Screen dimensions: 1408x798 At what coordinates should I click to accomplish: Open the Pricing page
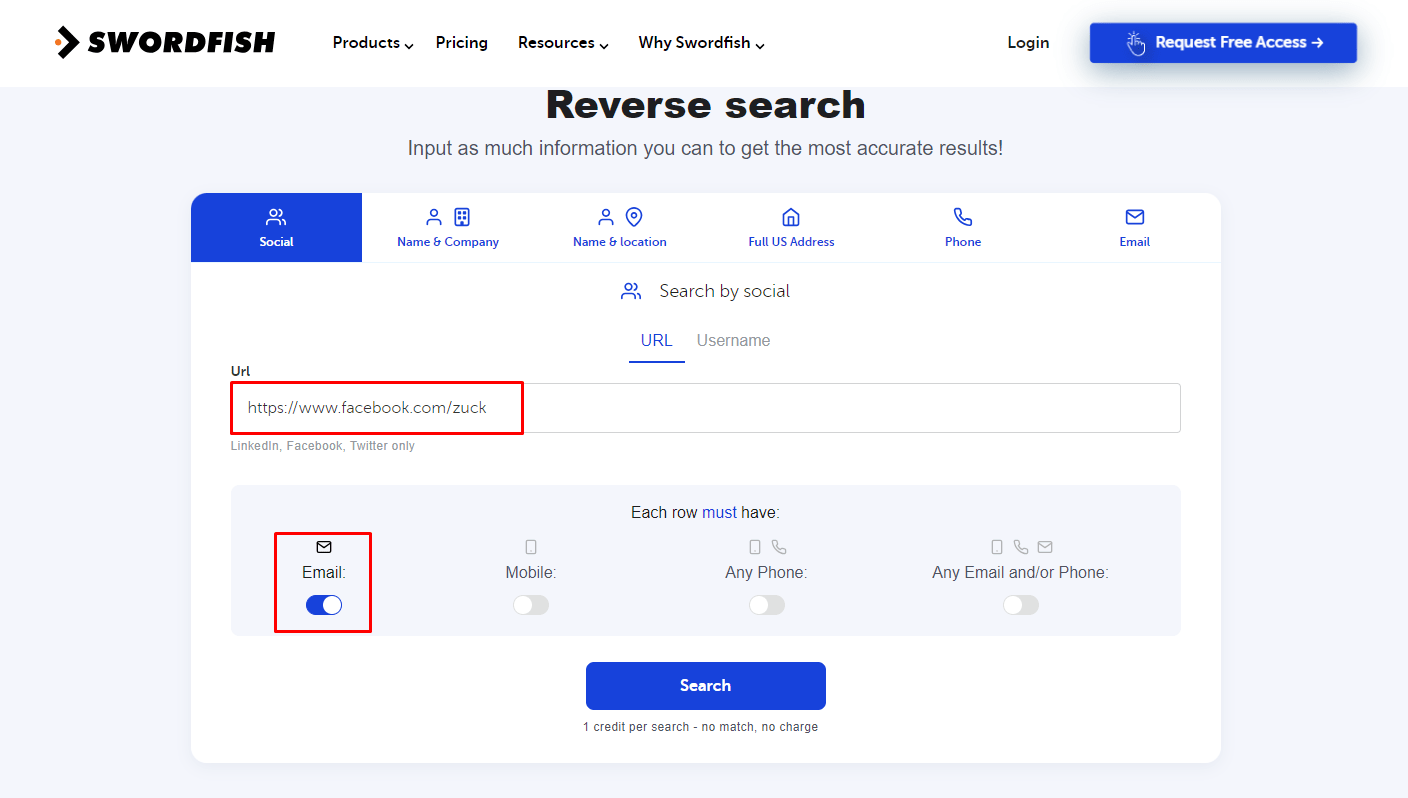(462, 43)
